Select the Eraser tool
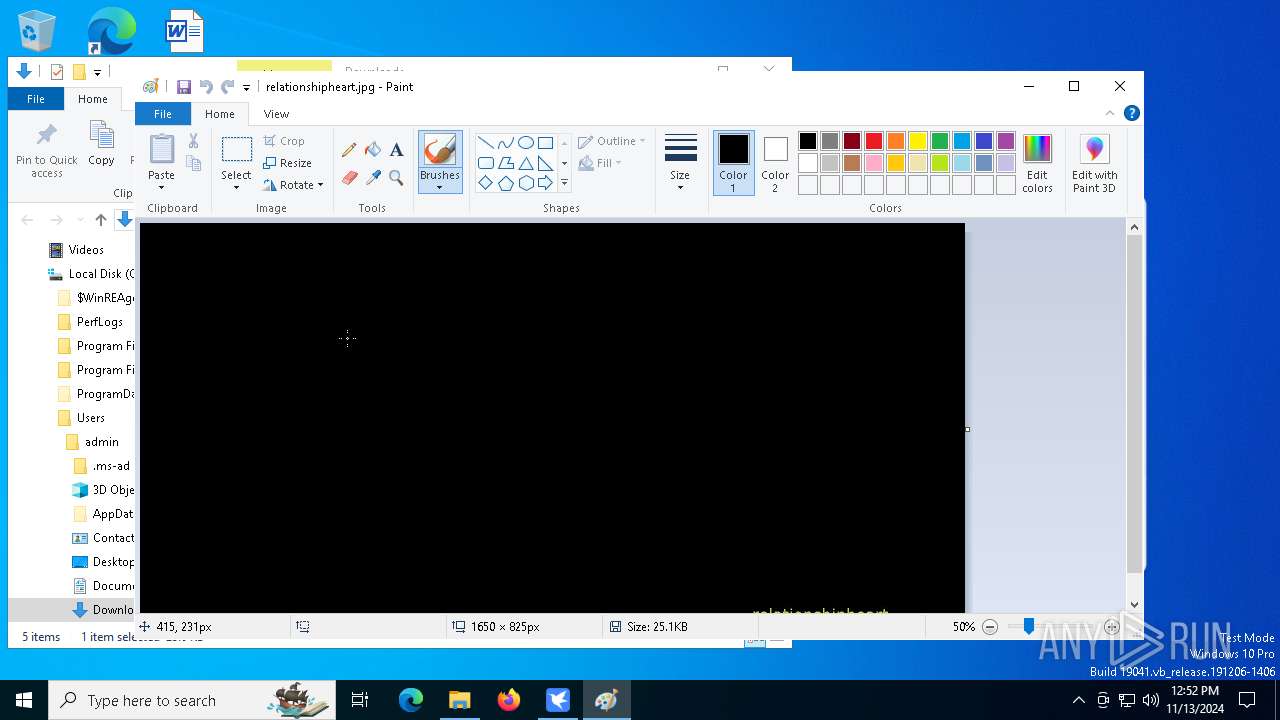This screenshot has width=1280, height=720. 349,178
